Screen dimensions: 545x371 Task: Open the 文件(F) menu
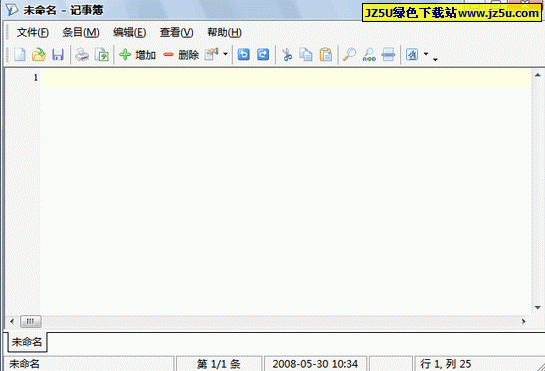tap(33, 32)
